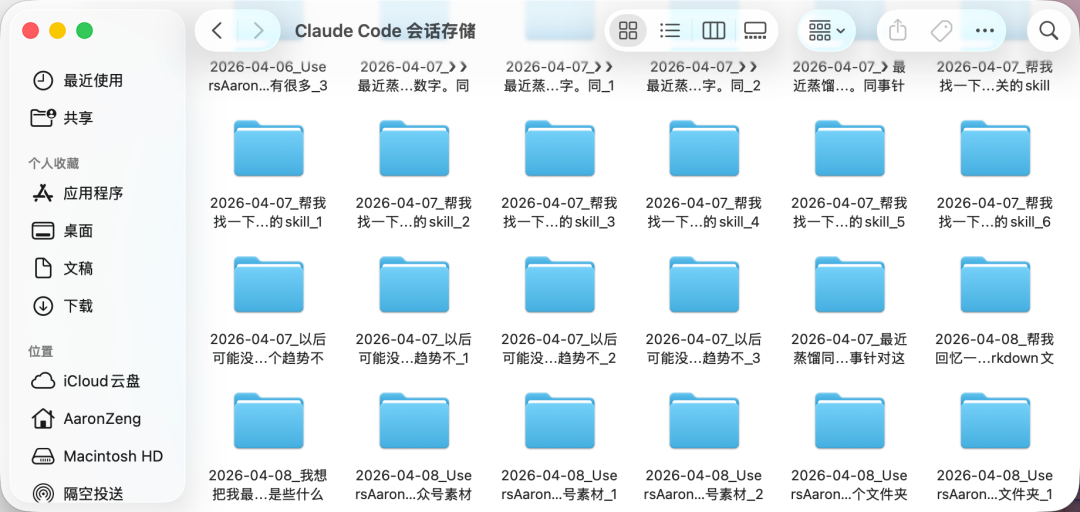Switch to gallery view

pos(755,31)
